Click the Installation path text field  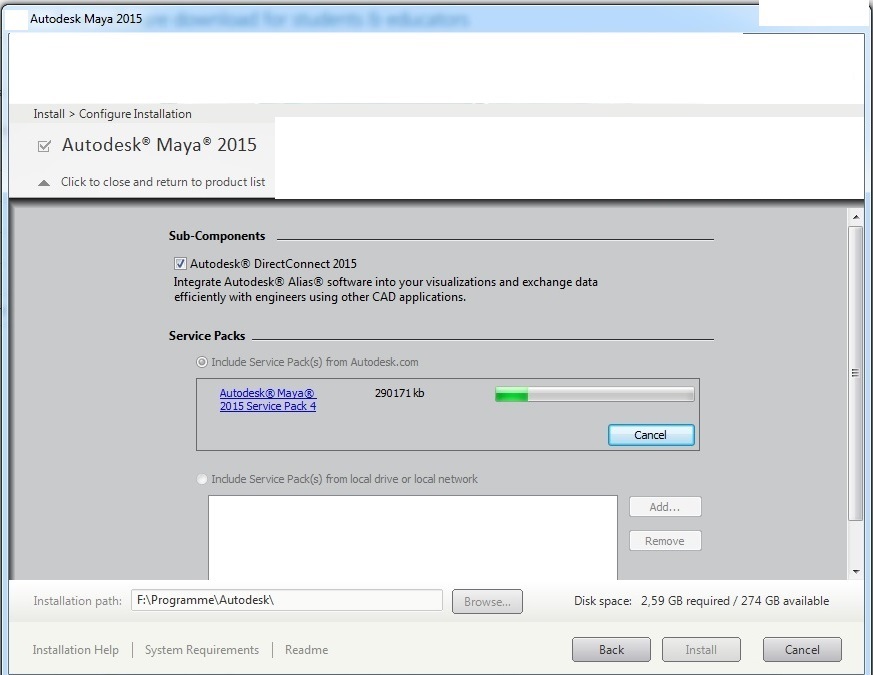coord(287,600)
